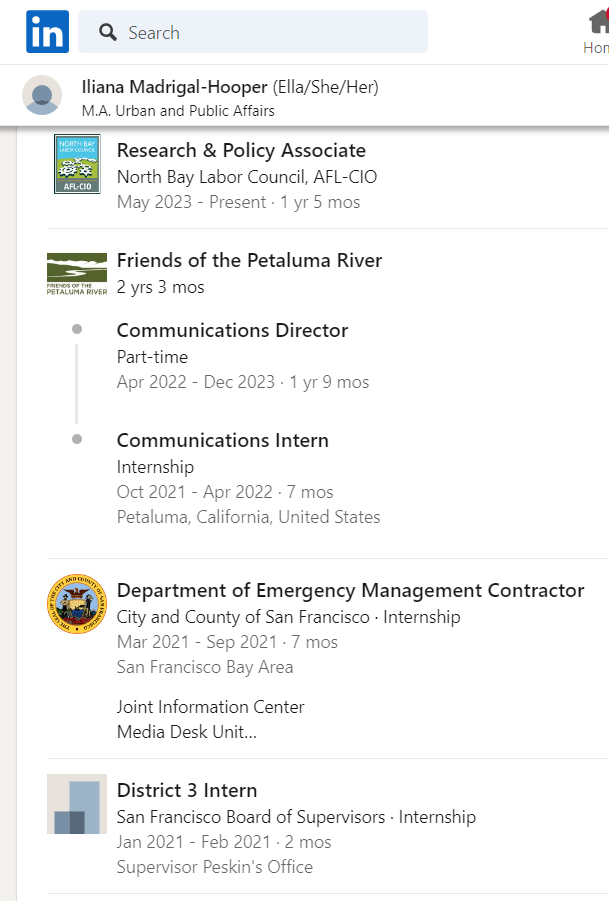Open North Bay Labor Council logo
The width and height of the screenshot is (609, 901).
pos(77,164)
